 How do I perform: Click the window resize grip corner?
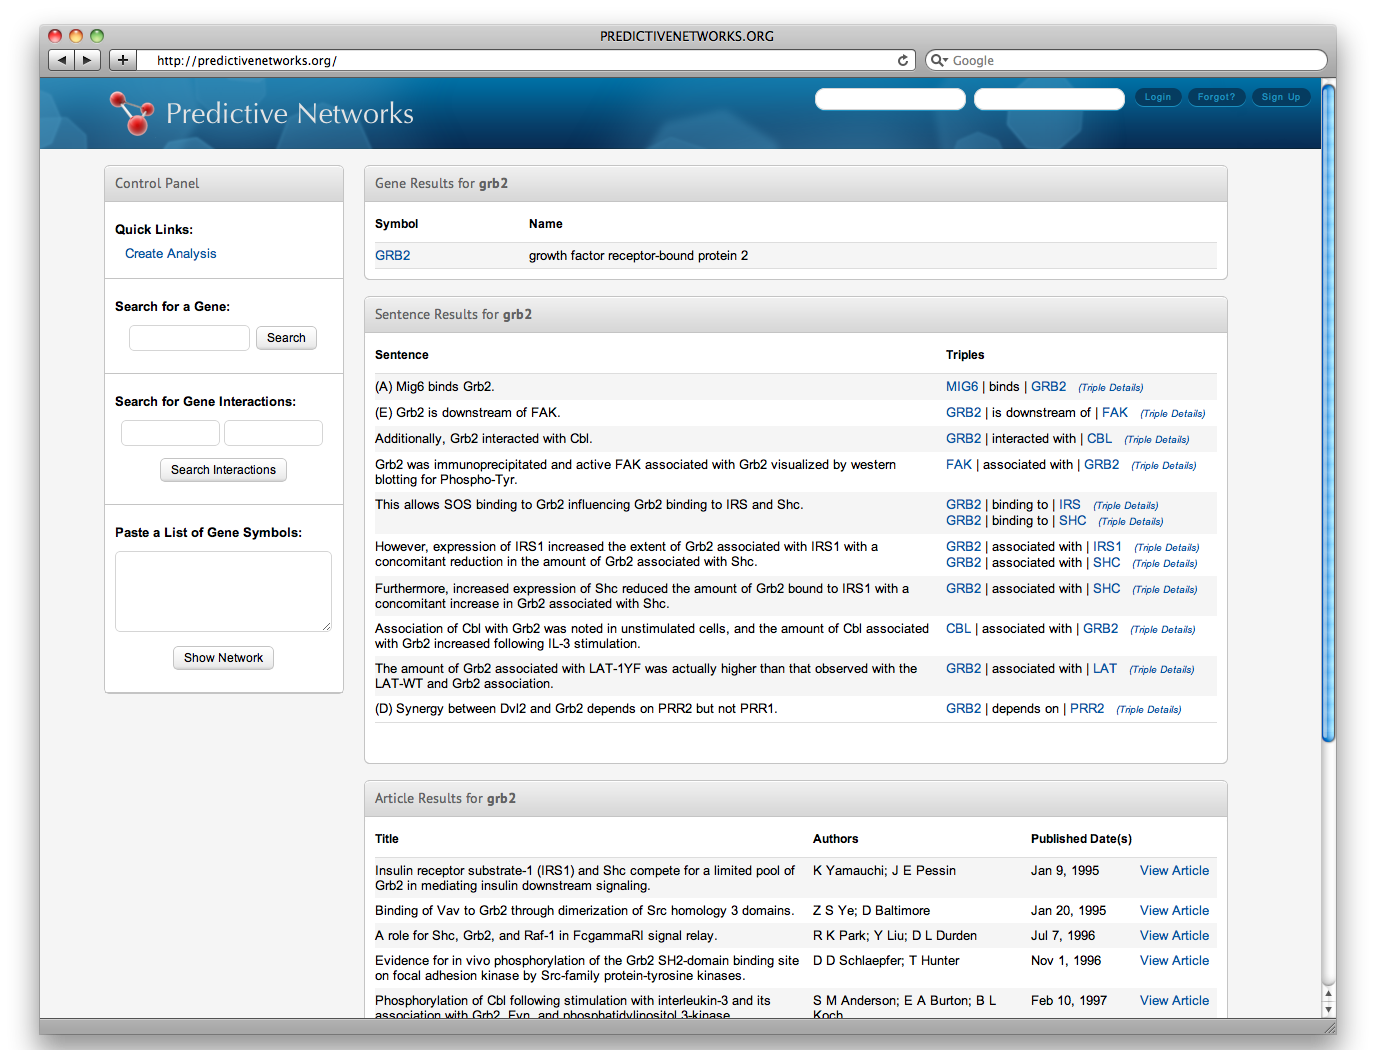point(1329,1027)
